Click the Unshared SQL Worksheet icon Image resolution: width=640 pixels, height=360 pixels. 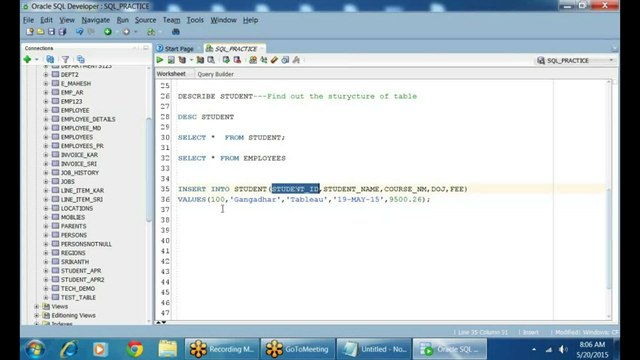pos(253,60)
